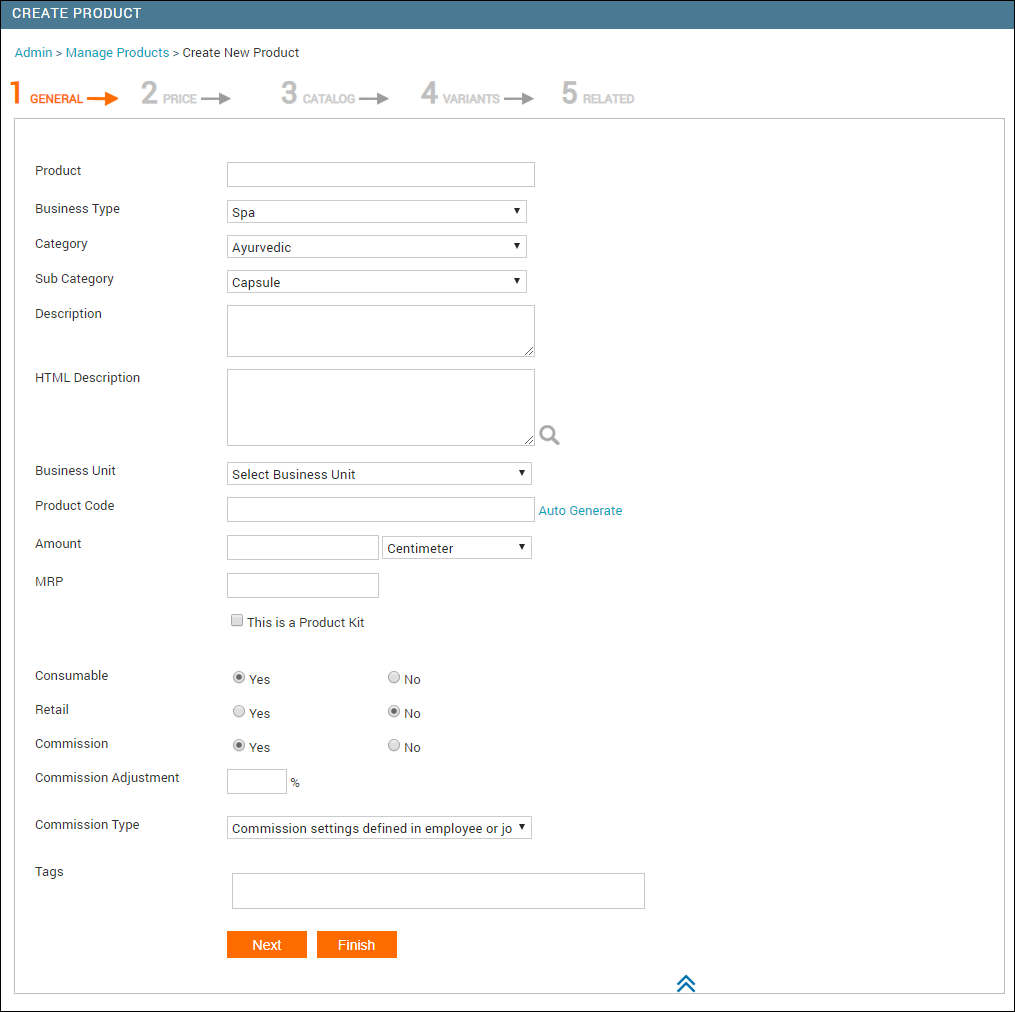Screen dimensions: 1015x1012
Task: Open the Business Type dropdown showing Spa
Action: 377,212
